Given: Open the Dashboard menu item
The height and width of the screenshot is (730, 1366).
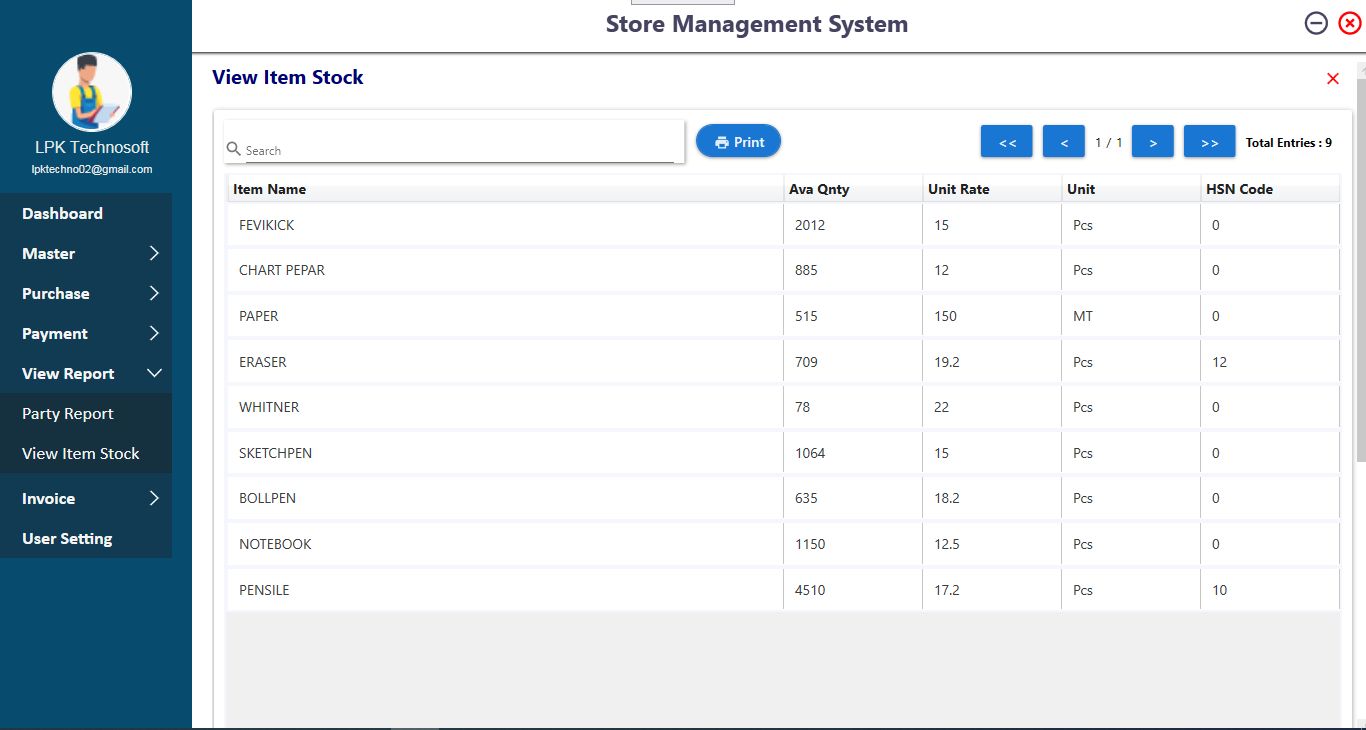Looking at the screenshot, I should [x=62, y=214].
